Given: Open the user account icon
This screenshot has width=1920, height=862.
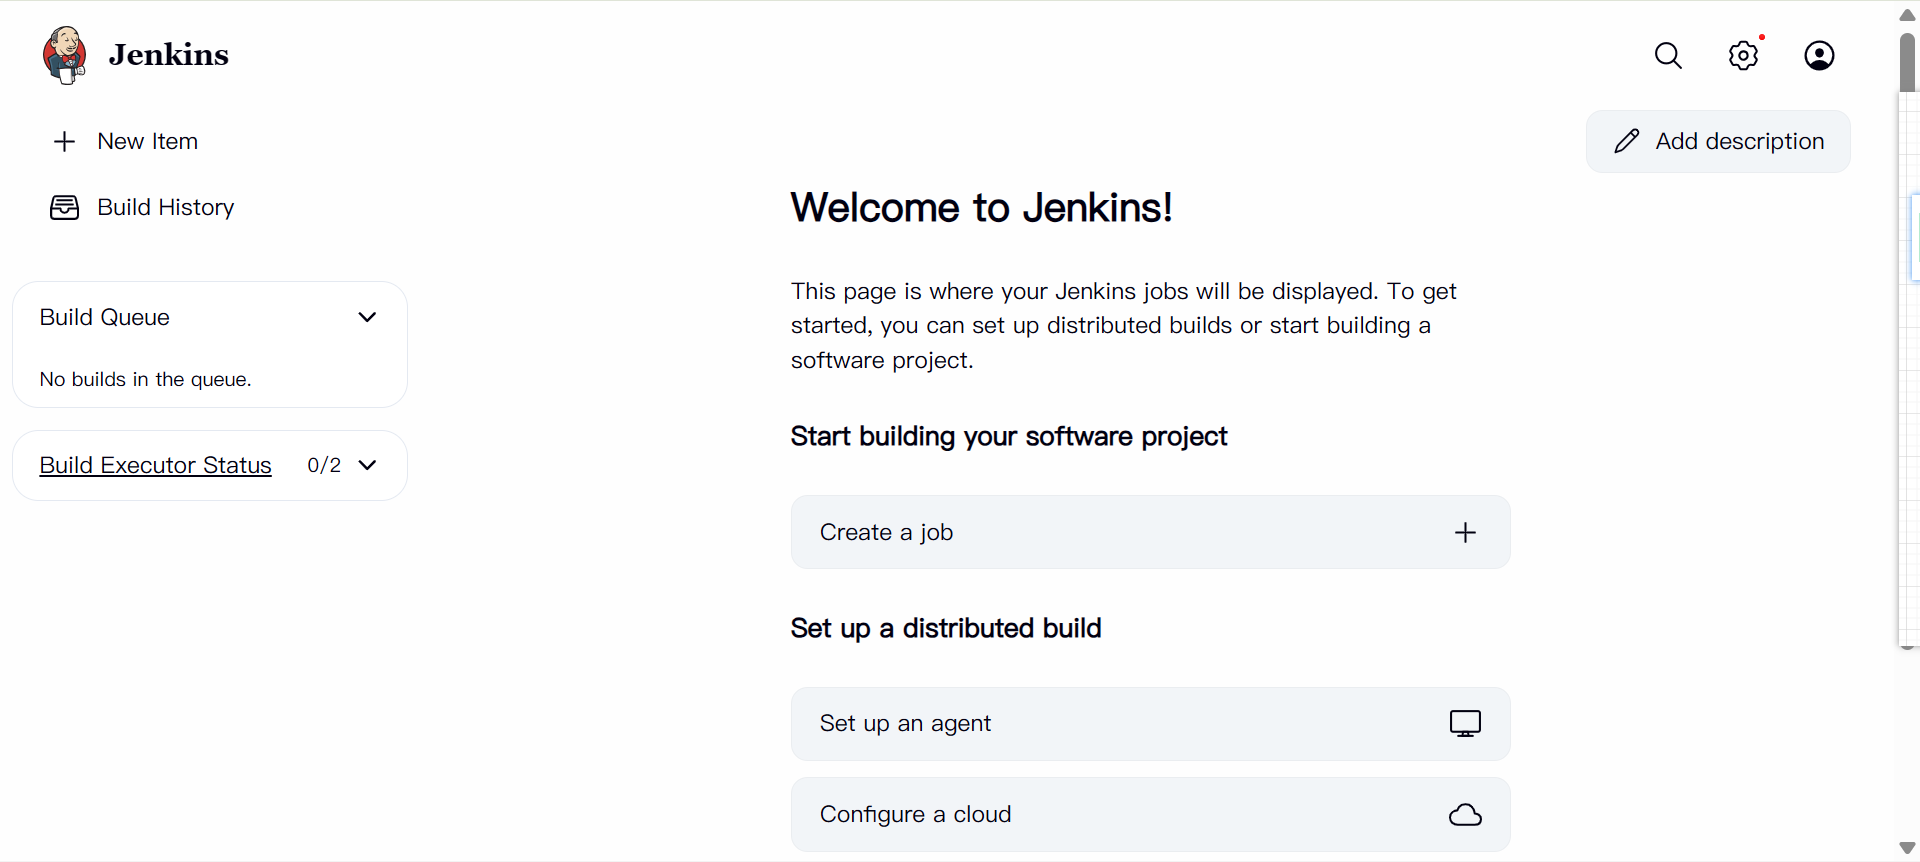Looking at the screenshot, I should pyautogui.click(x=1819, y=56).
